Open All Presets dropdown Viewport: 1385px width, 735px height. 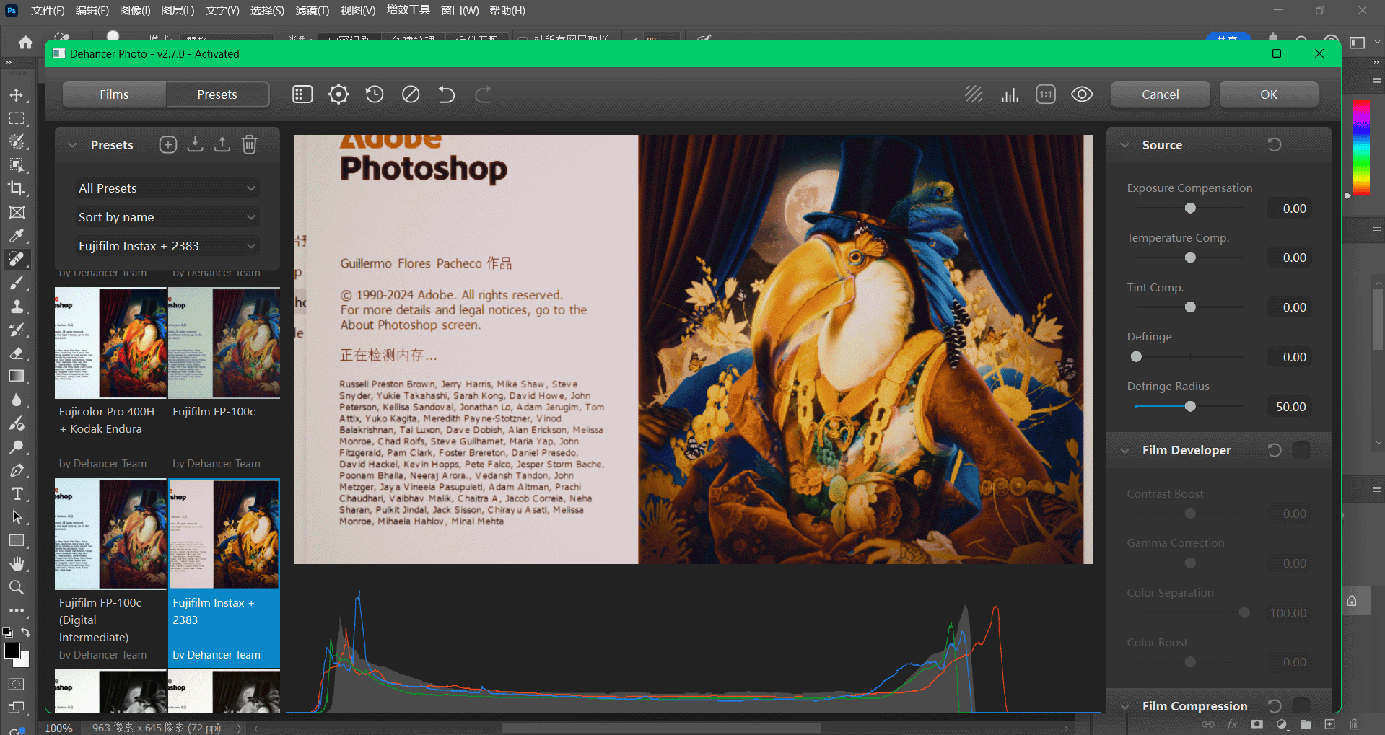pos(167,188)
